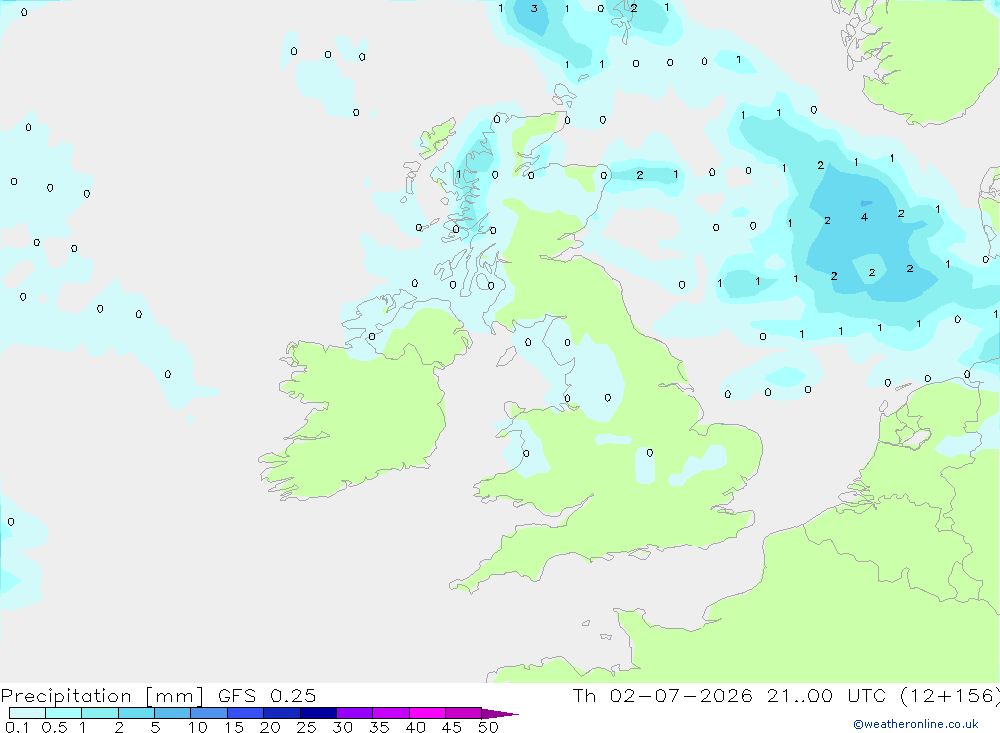Click the legend label '25'

pos(306,727)
